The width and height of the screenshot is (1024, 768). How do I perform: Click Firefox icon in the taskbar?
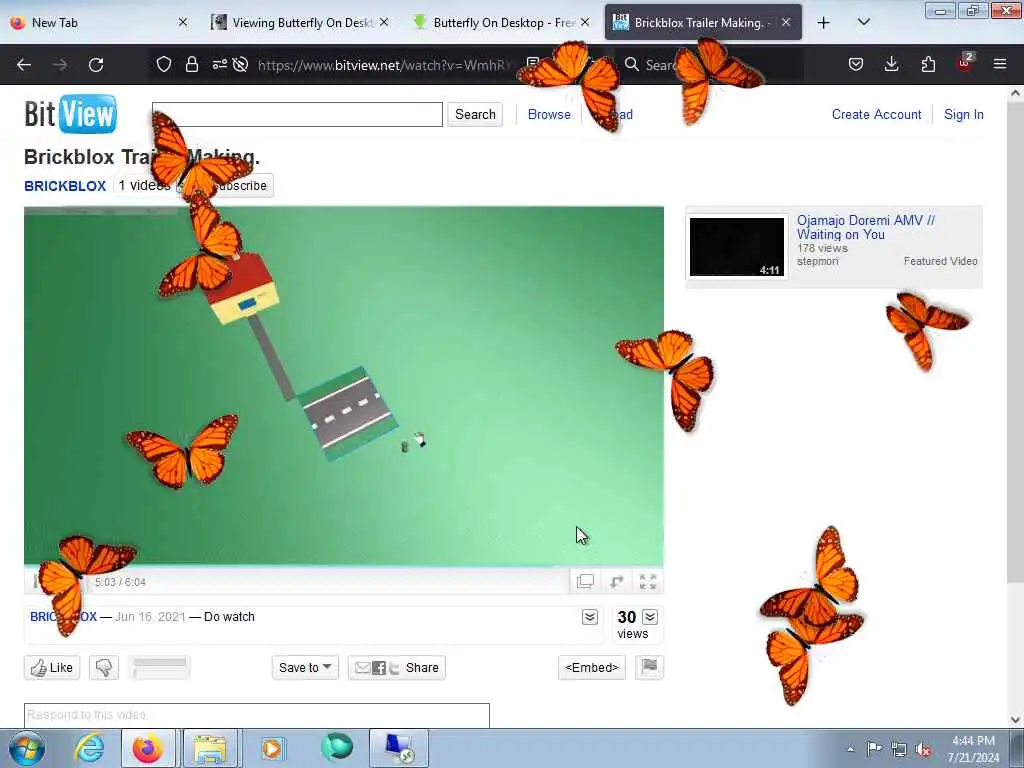coord(148,748)
